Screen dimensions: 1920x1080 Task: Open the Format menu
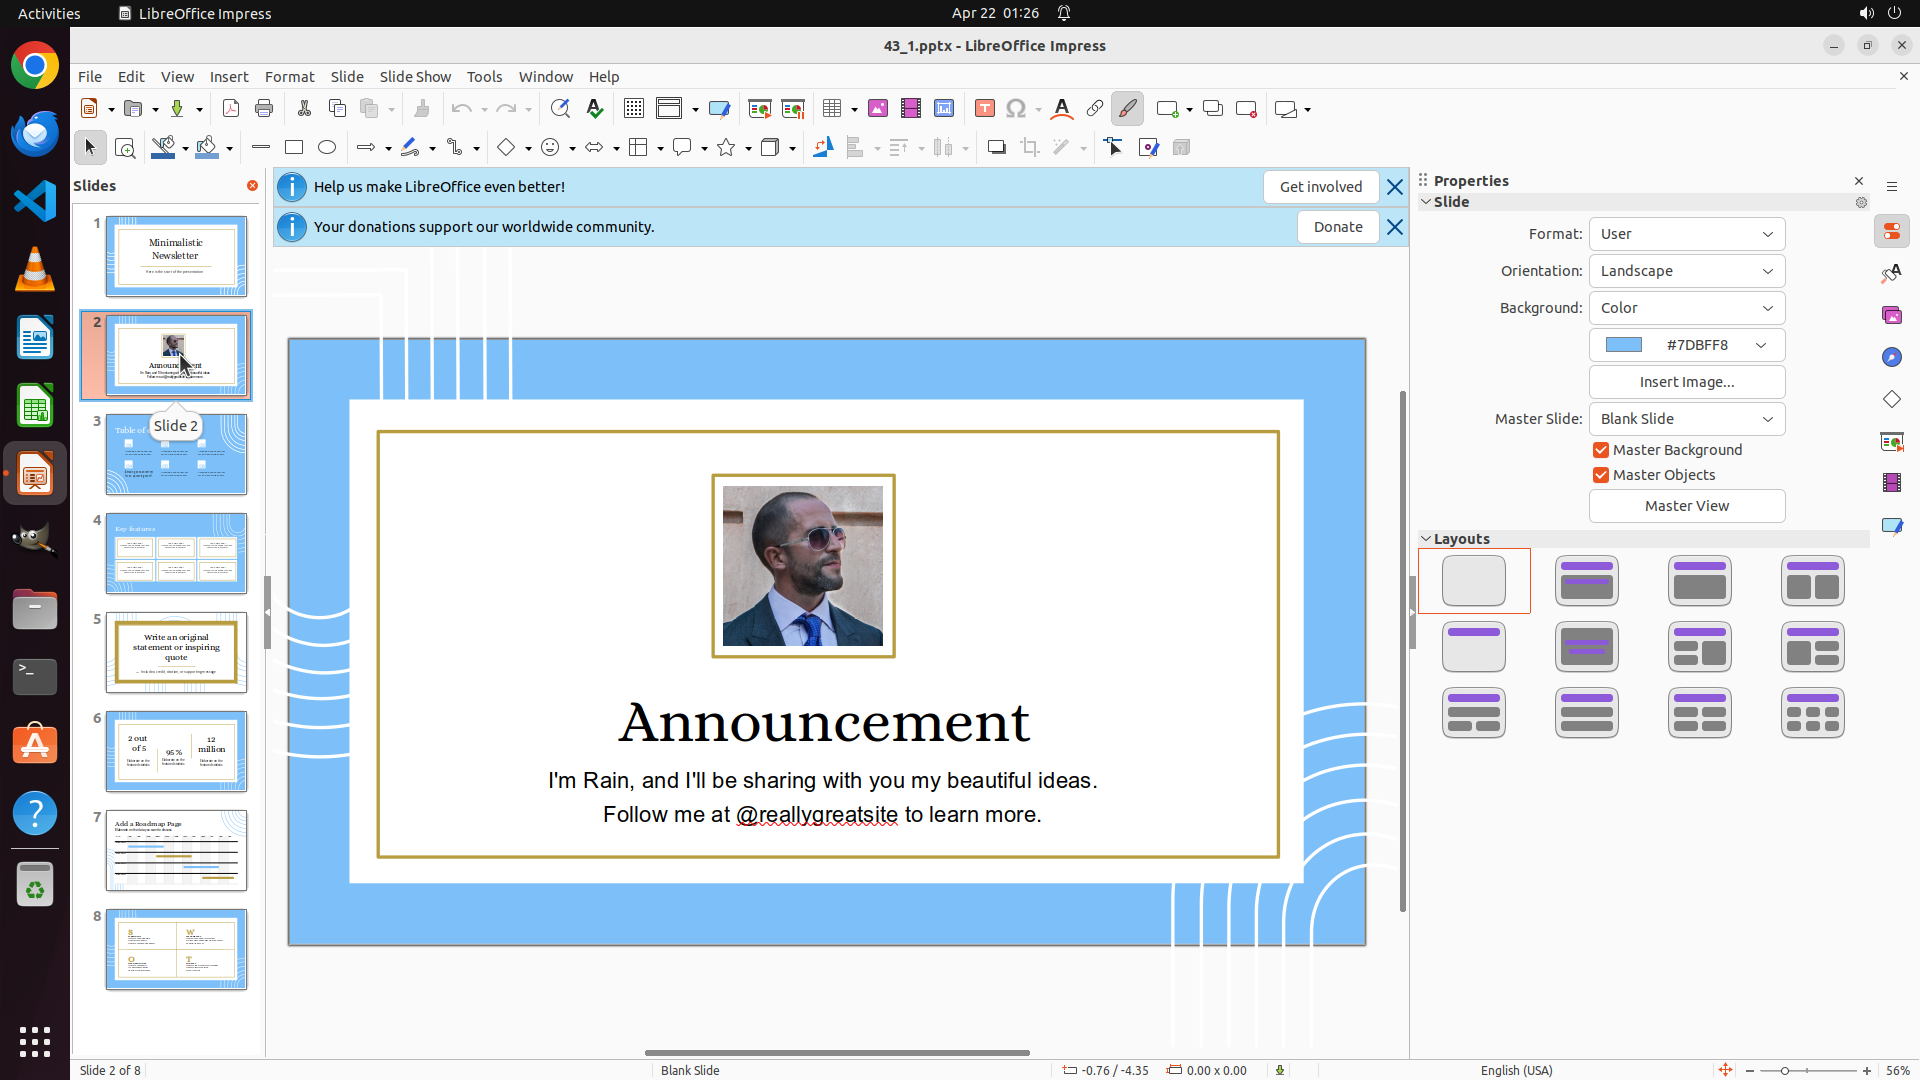point(289,77)
